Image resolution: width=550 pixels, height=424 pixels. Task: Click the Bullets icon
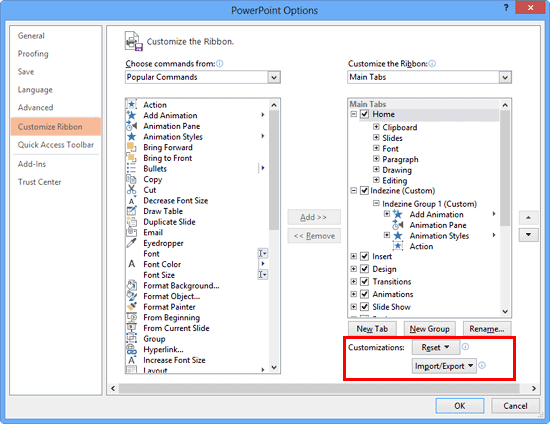pyautogui.click(x=132, y=168)
